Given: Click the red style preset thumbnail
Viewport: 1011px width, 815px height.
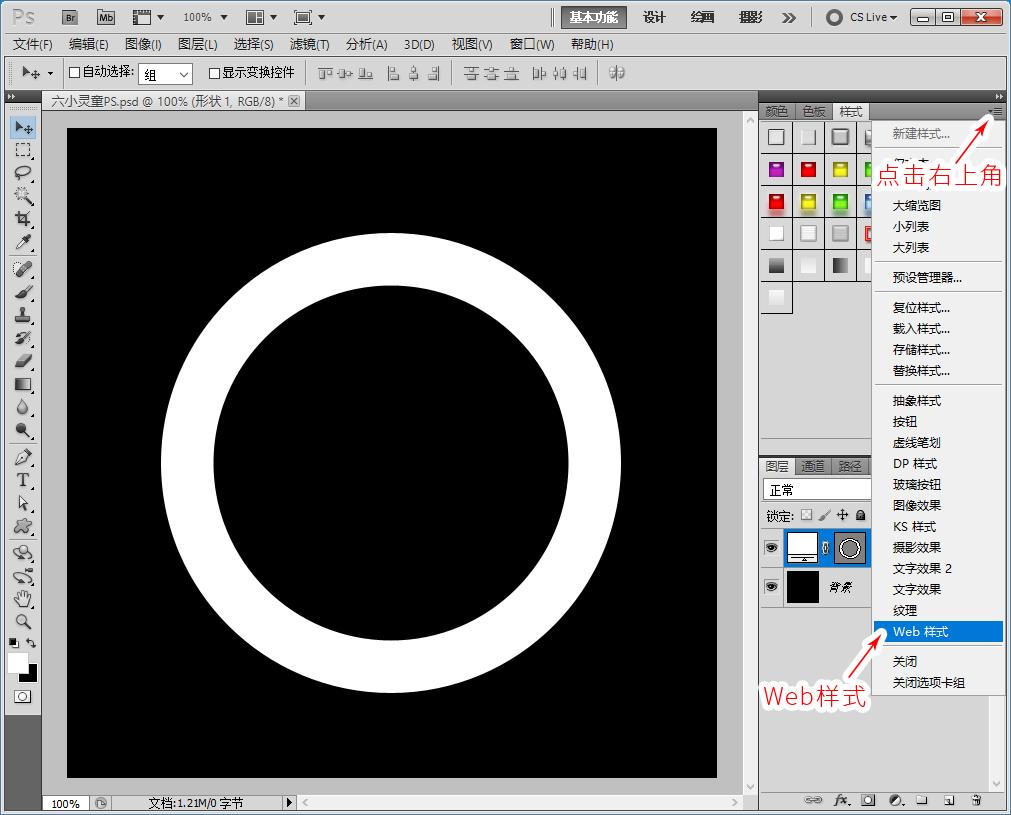Looking at the screenshot, I should click(x=808, y=170).
